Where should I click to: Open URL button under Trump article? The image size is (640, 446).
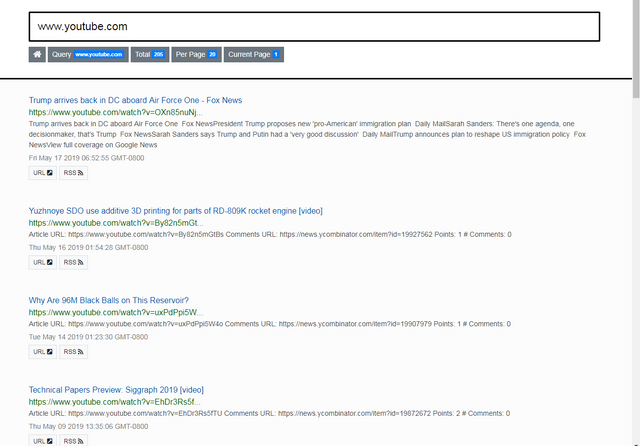(43, 173)
